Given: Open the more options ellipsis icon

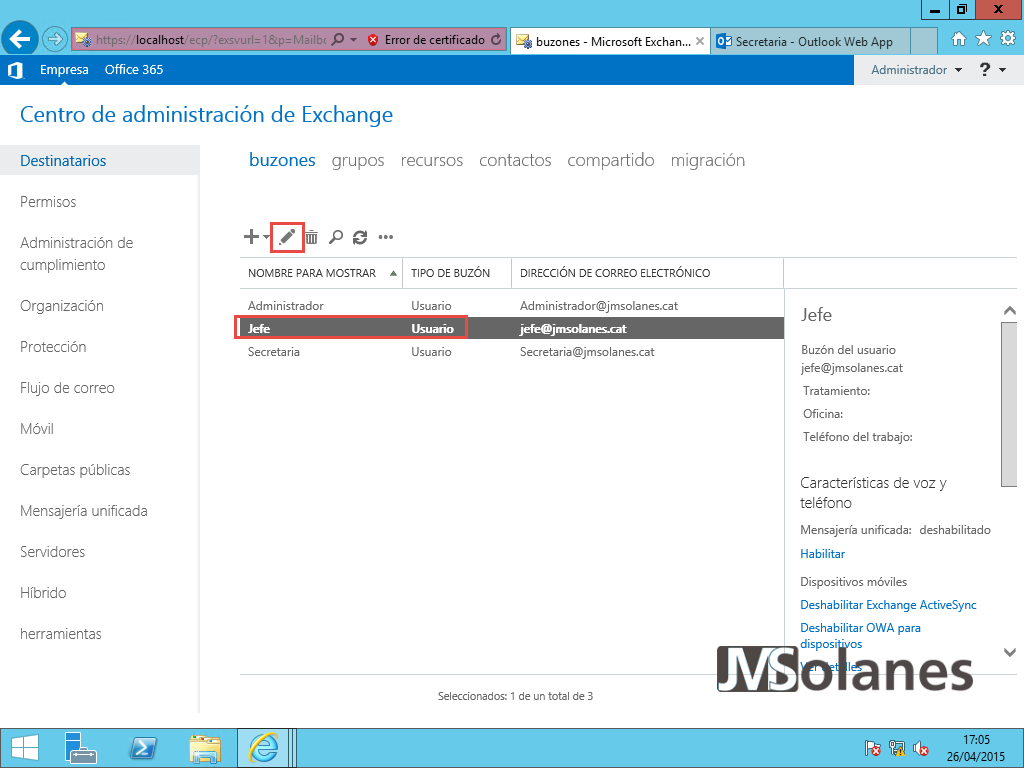Looking at the screenshot, I should click(386, 237).
